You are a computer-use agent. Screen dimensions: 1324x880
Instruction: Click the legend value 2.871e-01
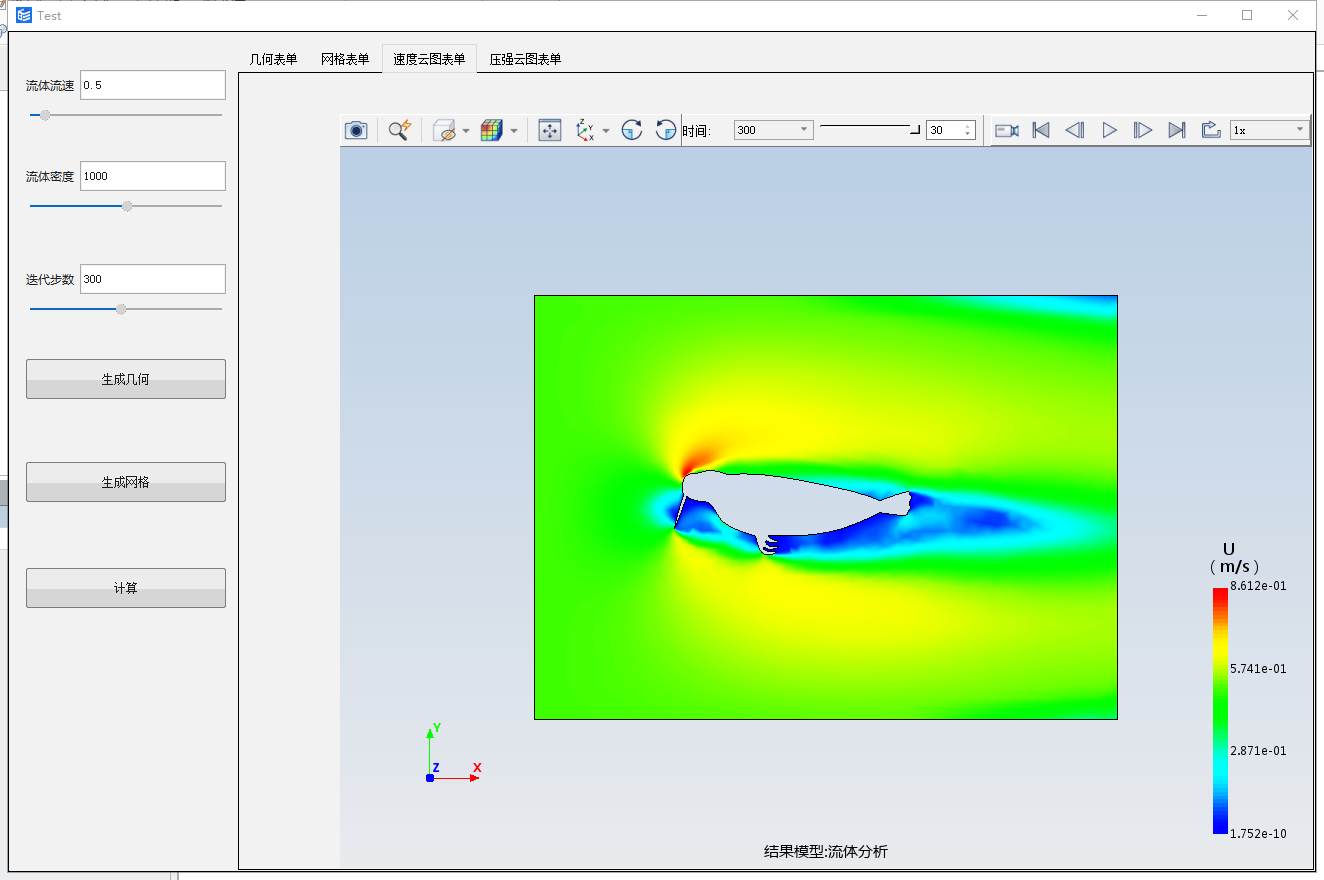click(1258, 750)
